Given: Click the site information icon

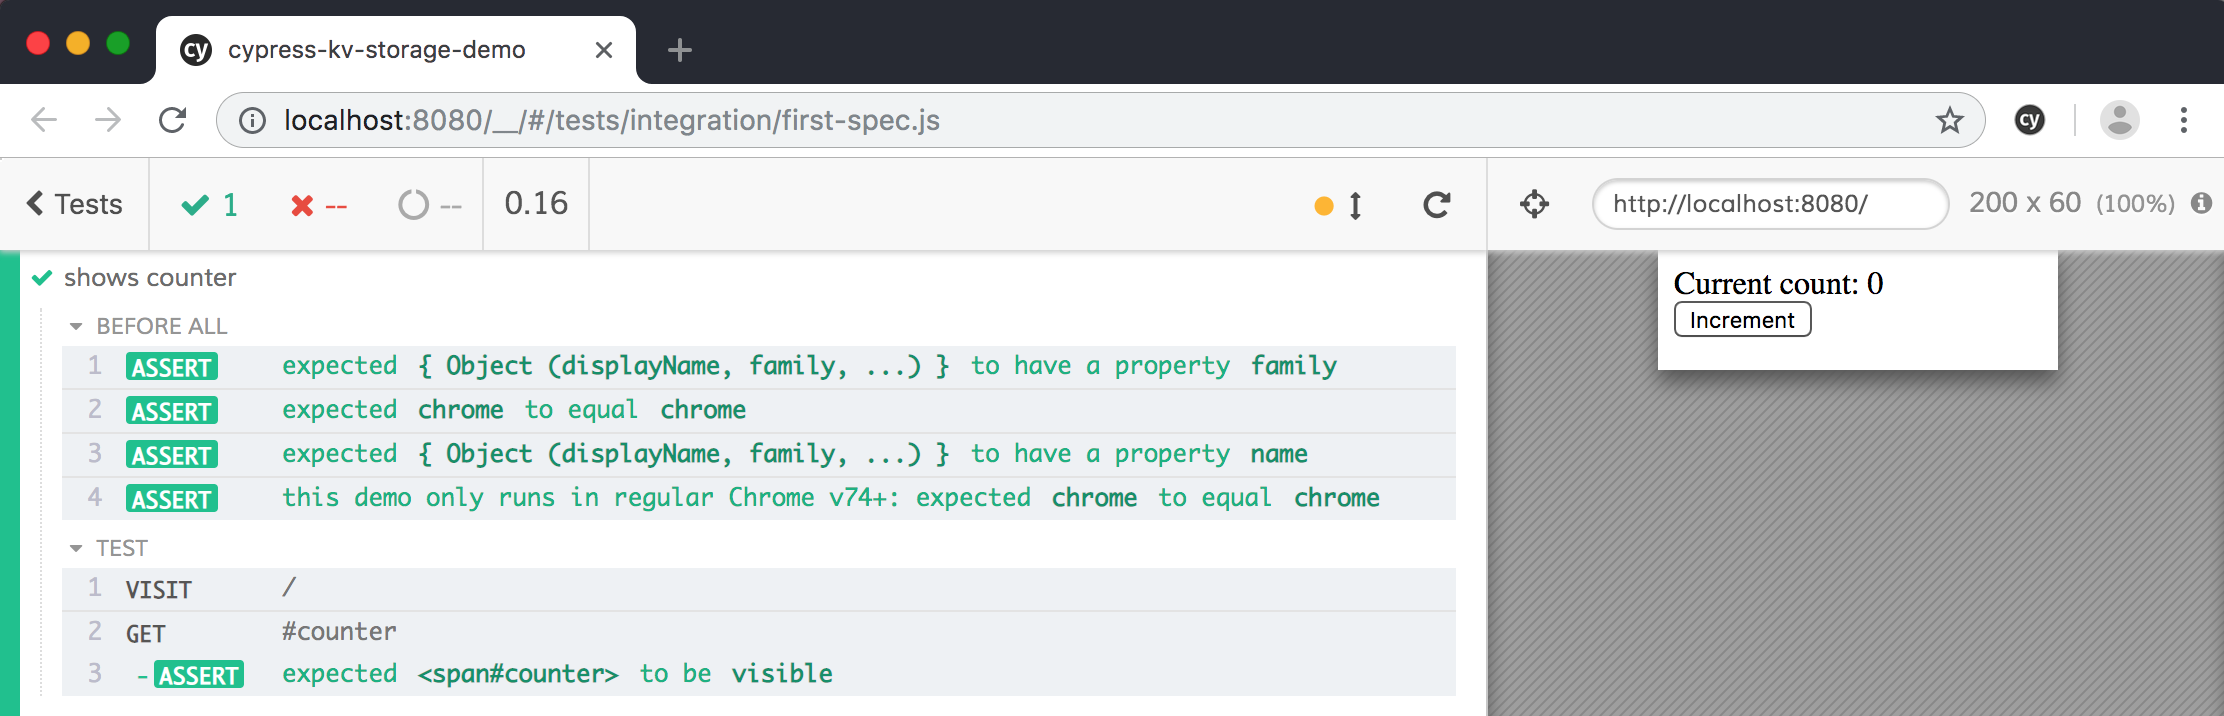Looking at the screenshot, I should tap(252, 121).
